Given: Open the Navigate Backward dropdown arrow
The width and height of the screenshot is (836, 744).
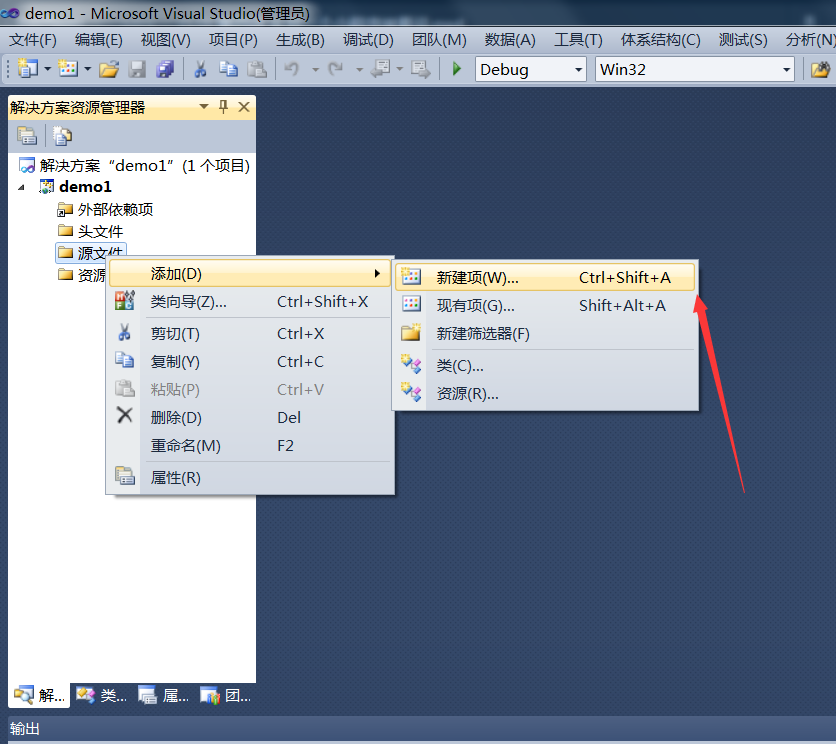Looking at the screenshot, I should [400, 69].
